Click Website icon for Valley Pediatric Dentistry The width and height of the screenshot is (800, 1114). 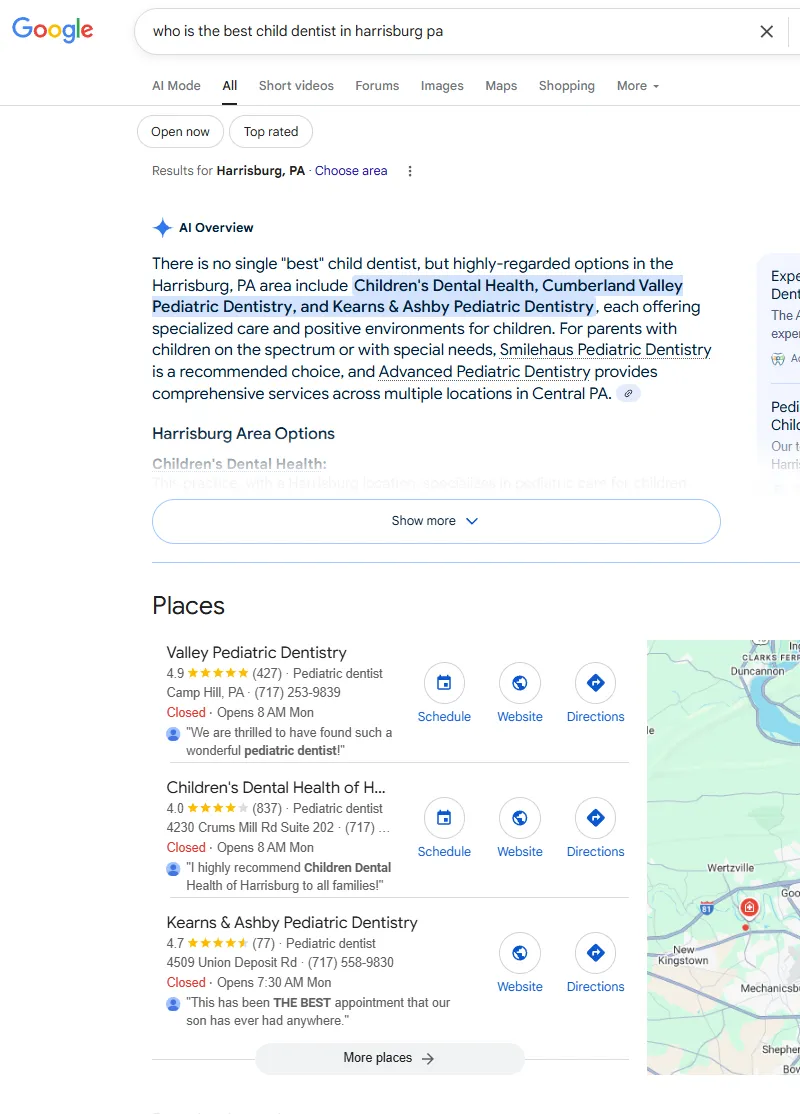[x=520, y=683]
